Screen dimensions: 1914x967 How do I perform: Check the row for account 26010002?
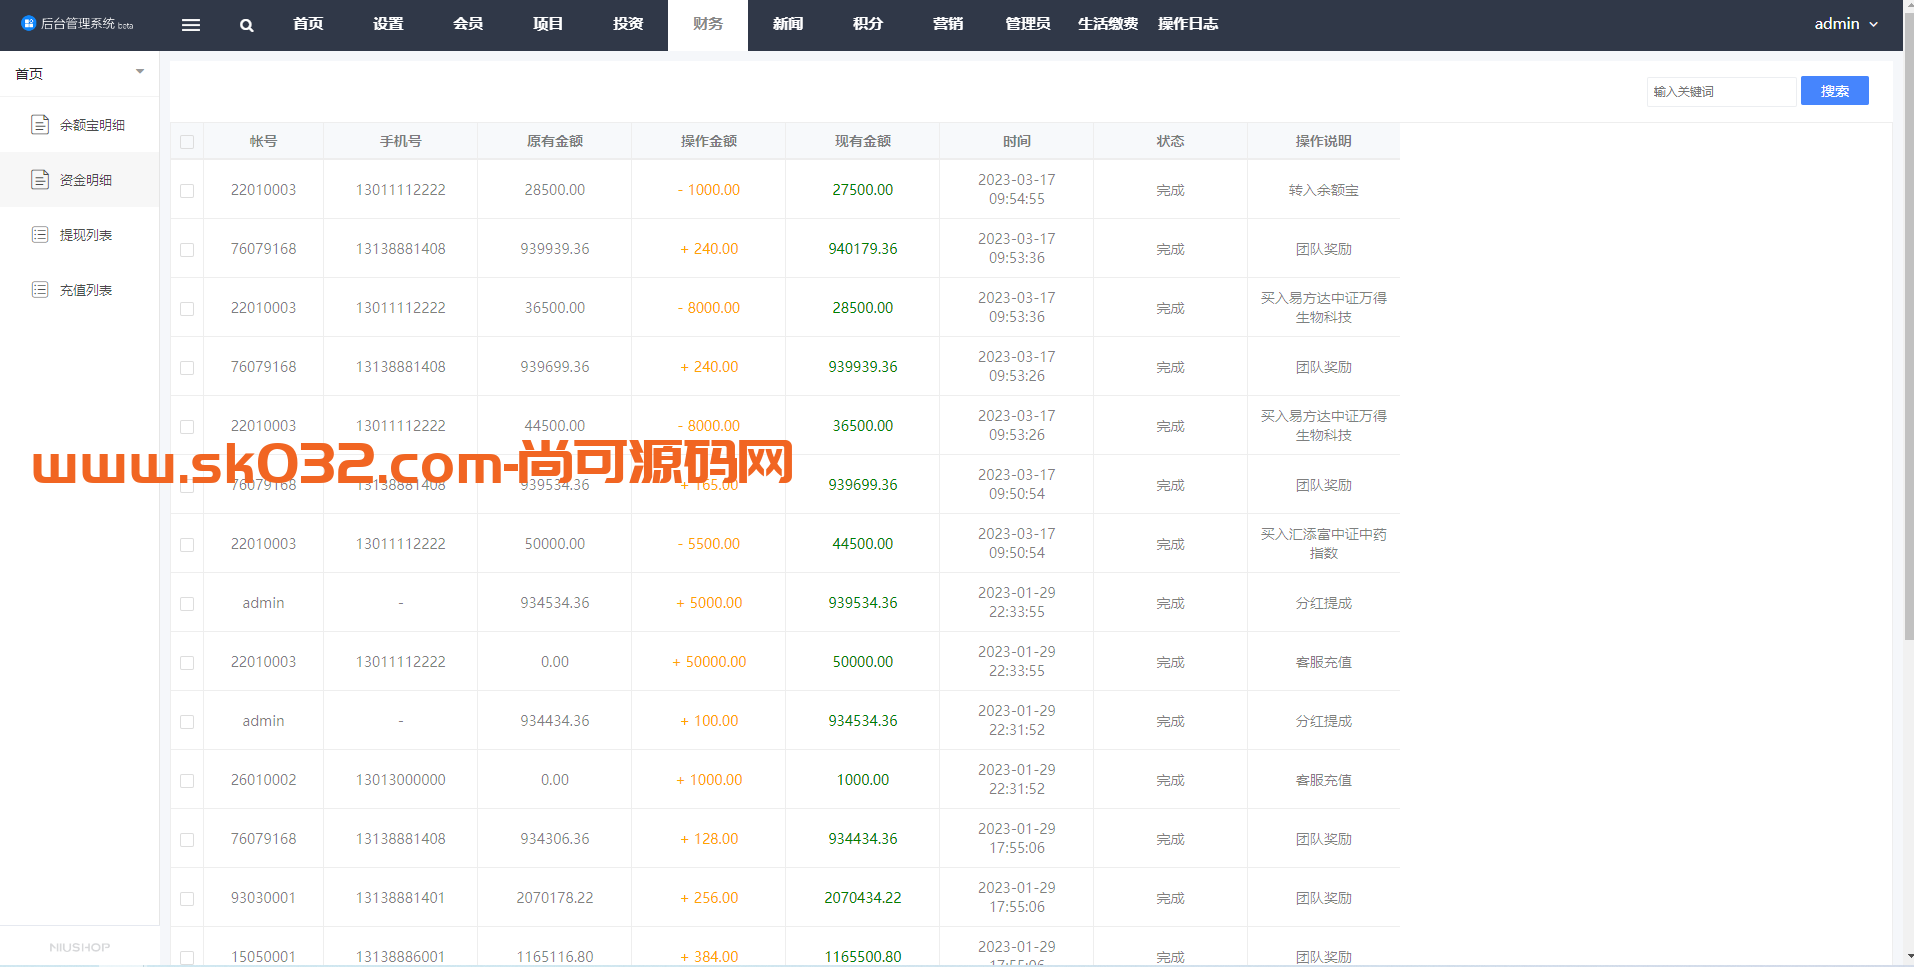coord(187,780)
